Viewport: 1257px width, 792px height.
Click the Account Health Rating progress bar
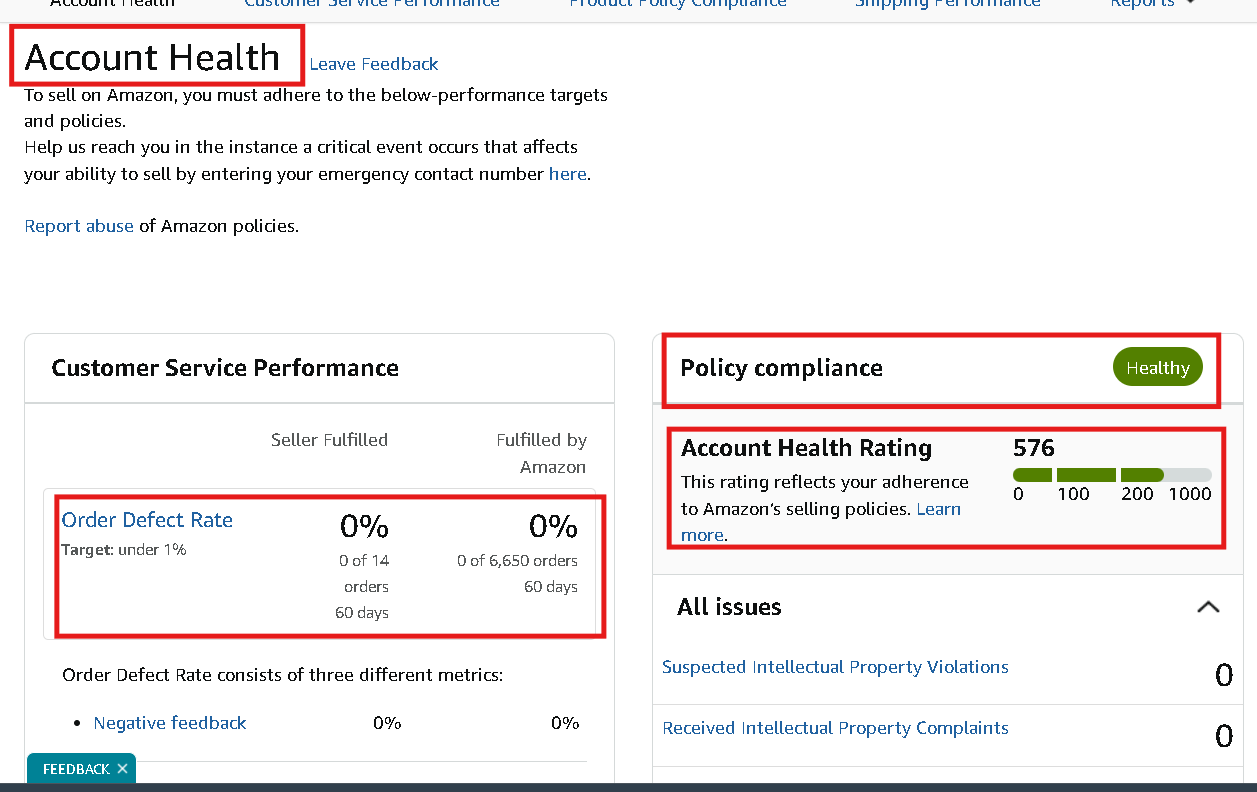coord(1112,475)
